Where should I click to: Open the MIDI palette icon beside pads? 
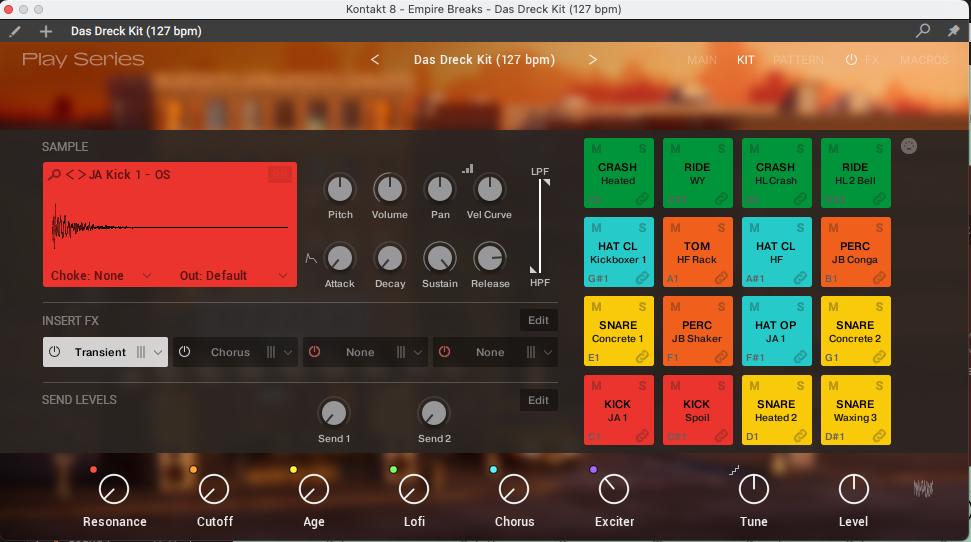click(908, 146)
